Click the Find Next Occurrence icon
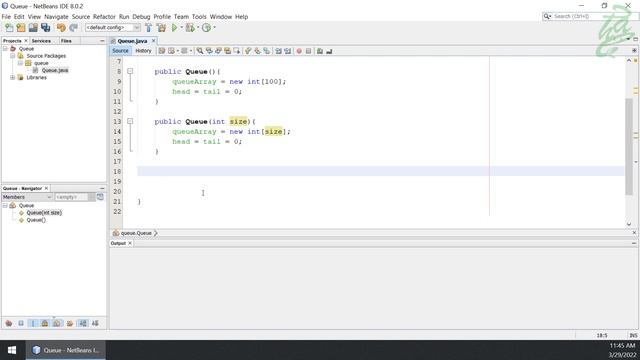This screenshot has width=640, height=360. [x=218, y=51]
